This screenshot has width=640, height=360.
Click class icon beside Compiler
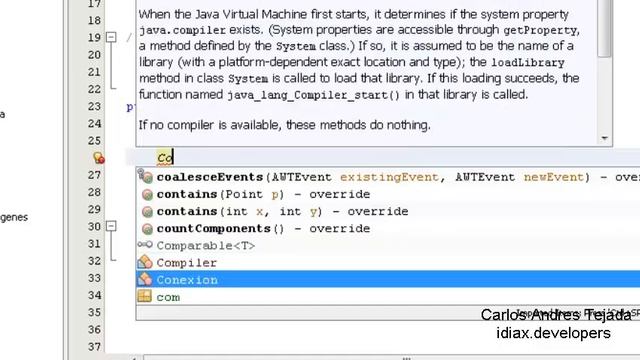point(145,262)
